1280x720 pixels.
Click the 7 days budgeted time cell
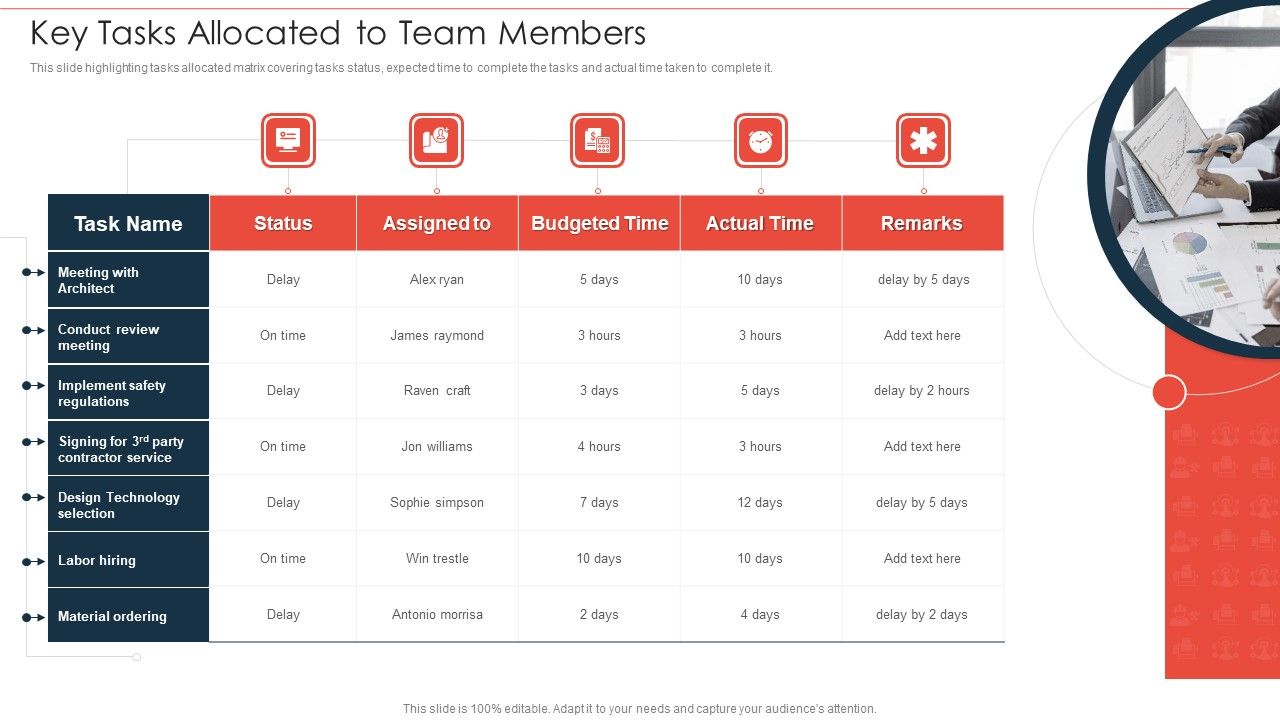(x=599, y=503)
